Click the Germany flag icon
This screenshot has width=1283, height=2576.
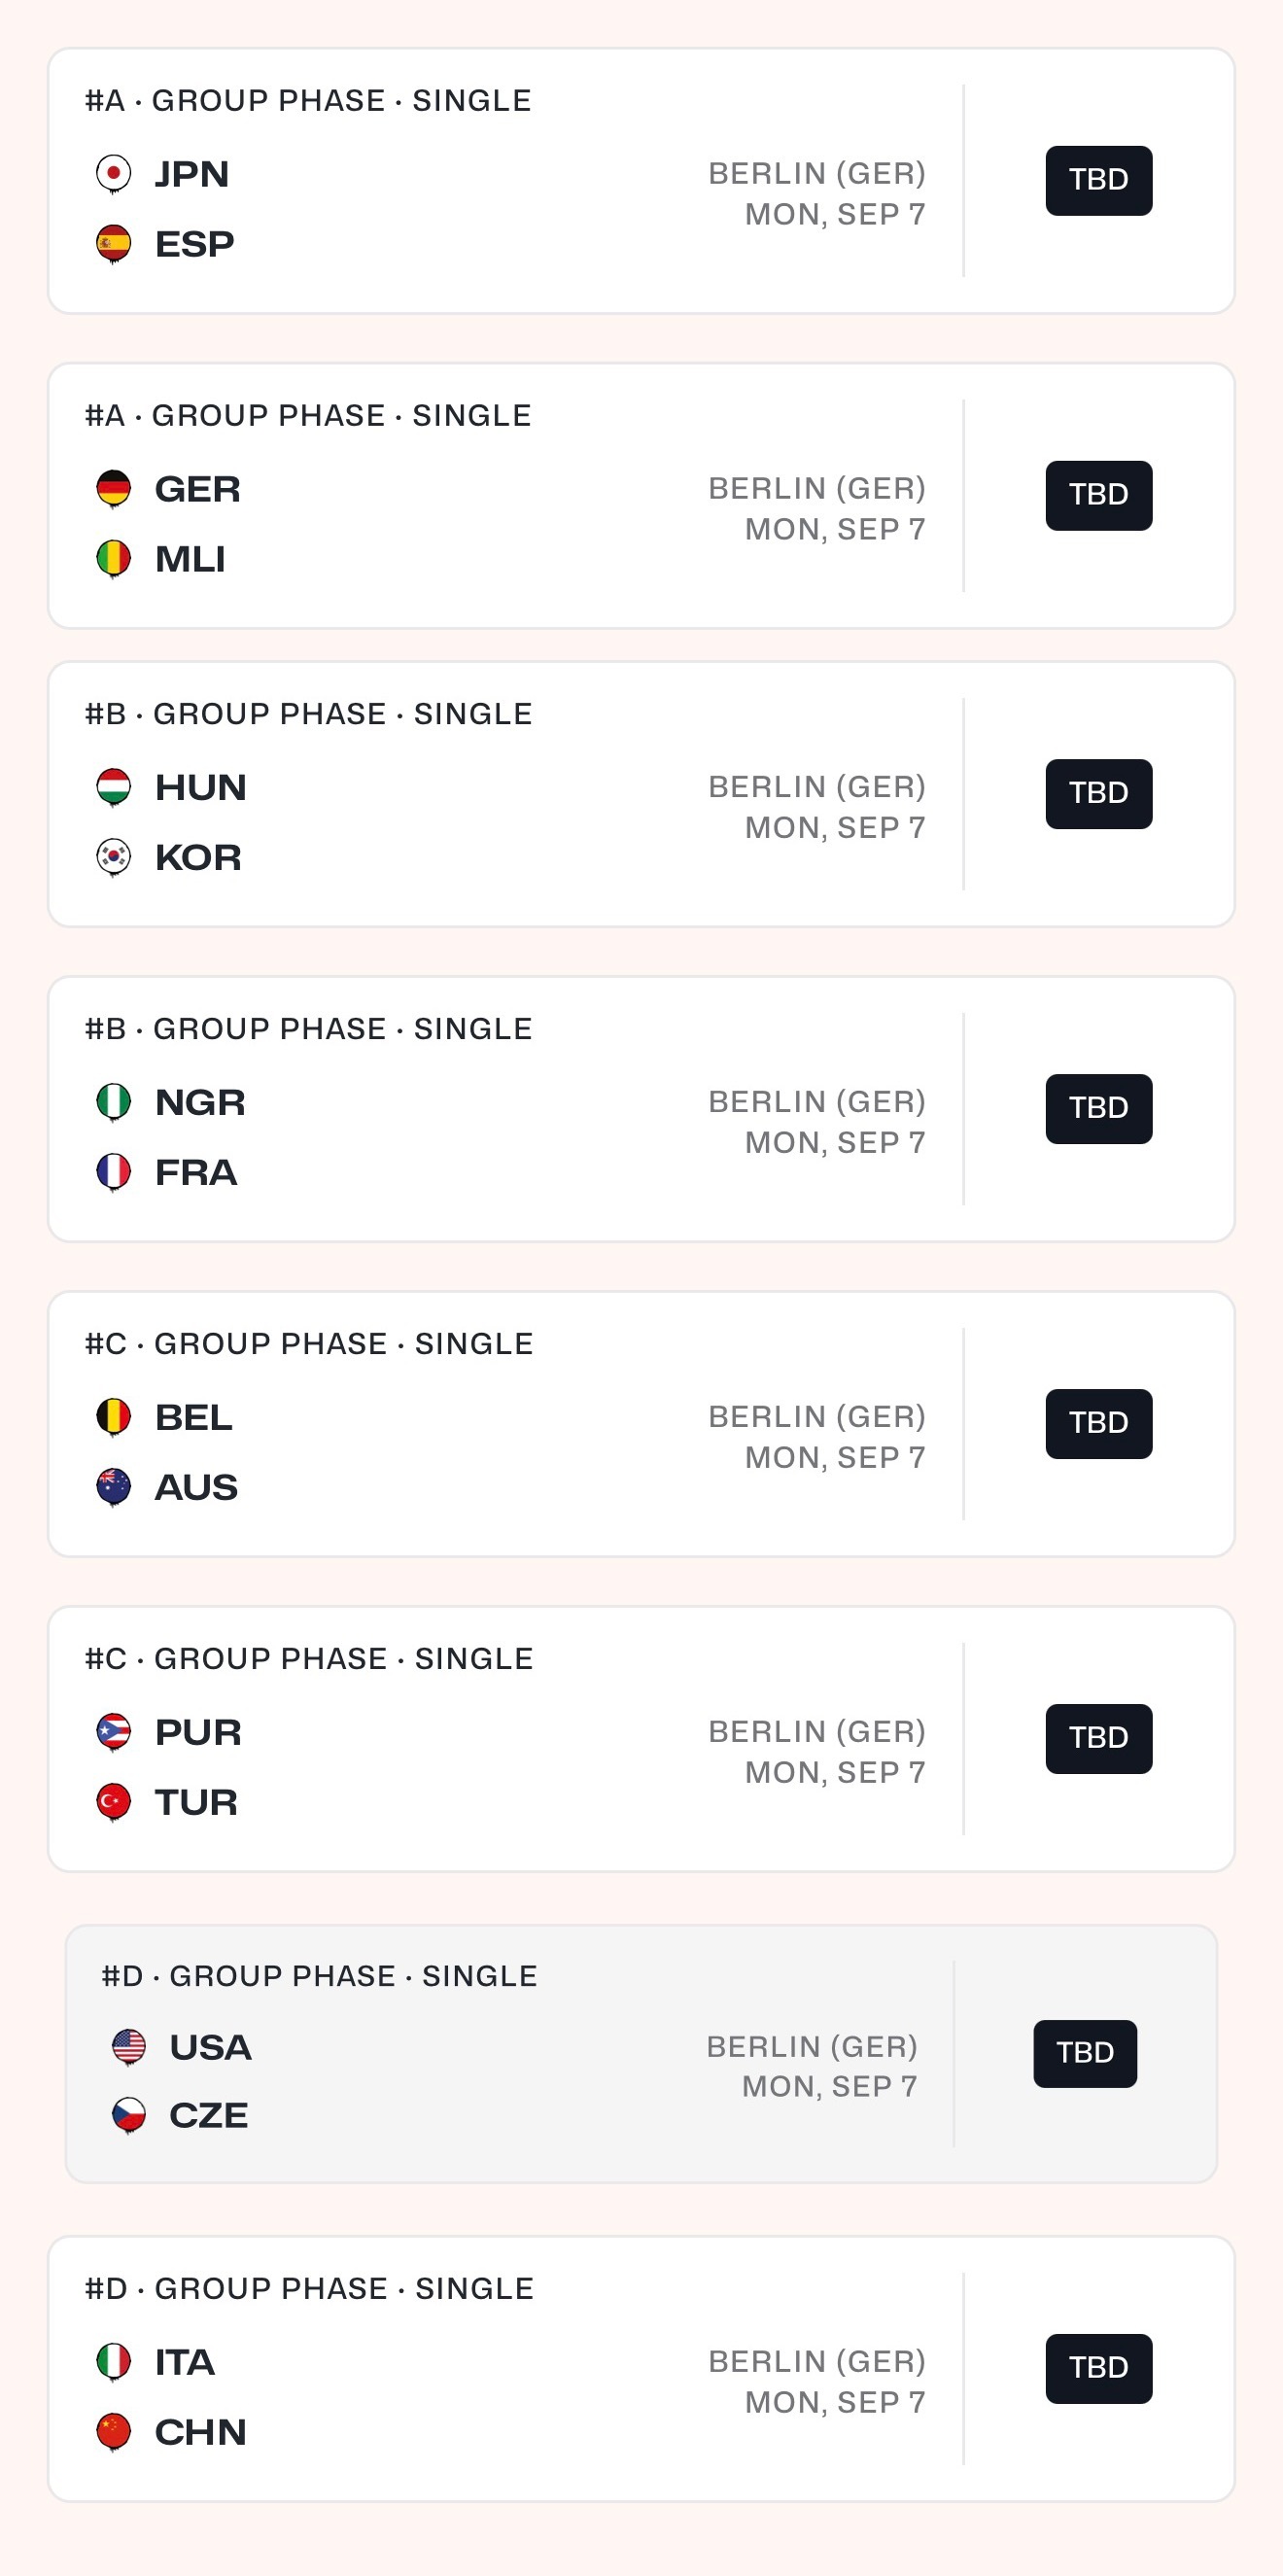(x=113, y=488)
